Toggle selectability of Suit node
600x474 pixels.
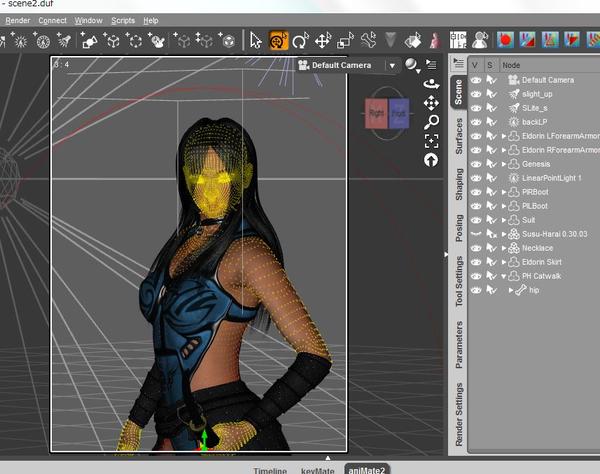click(x=491, y=220)
